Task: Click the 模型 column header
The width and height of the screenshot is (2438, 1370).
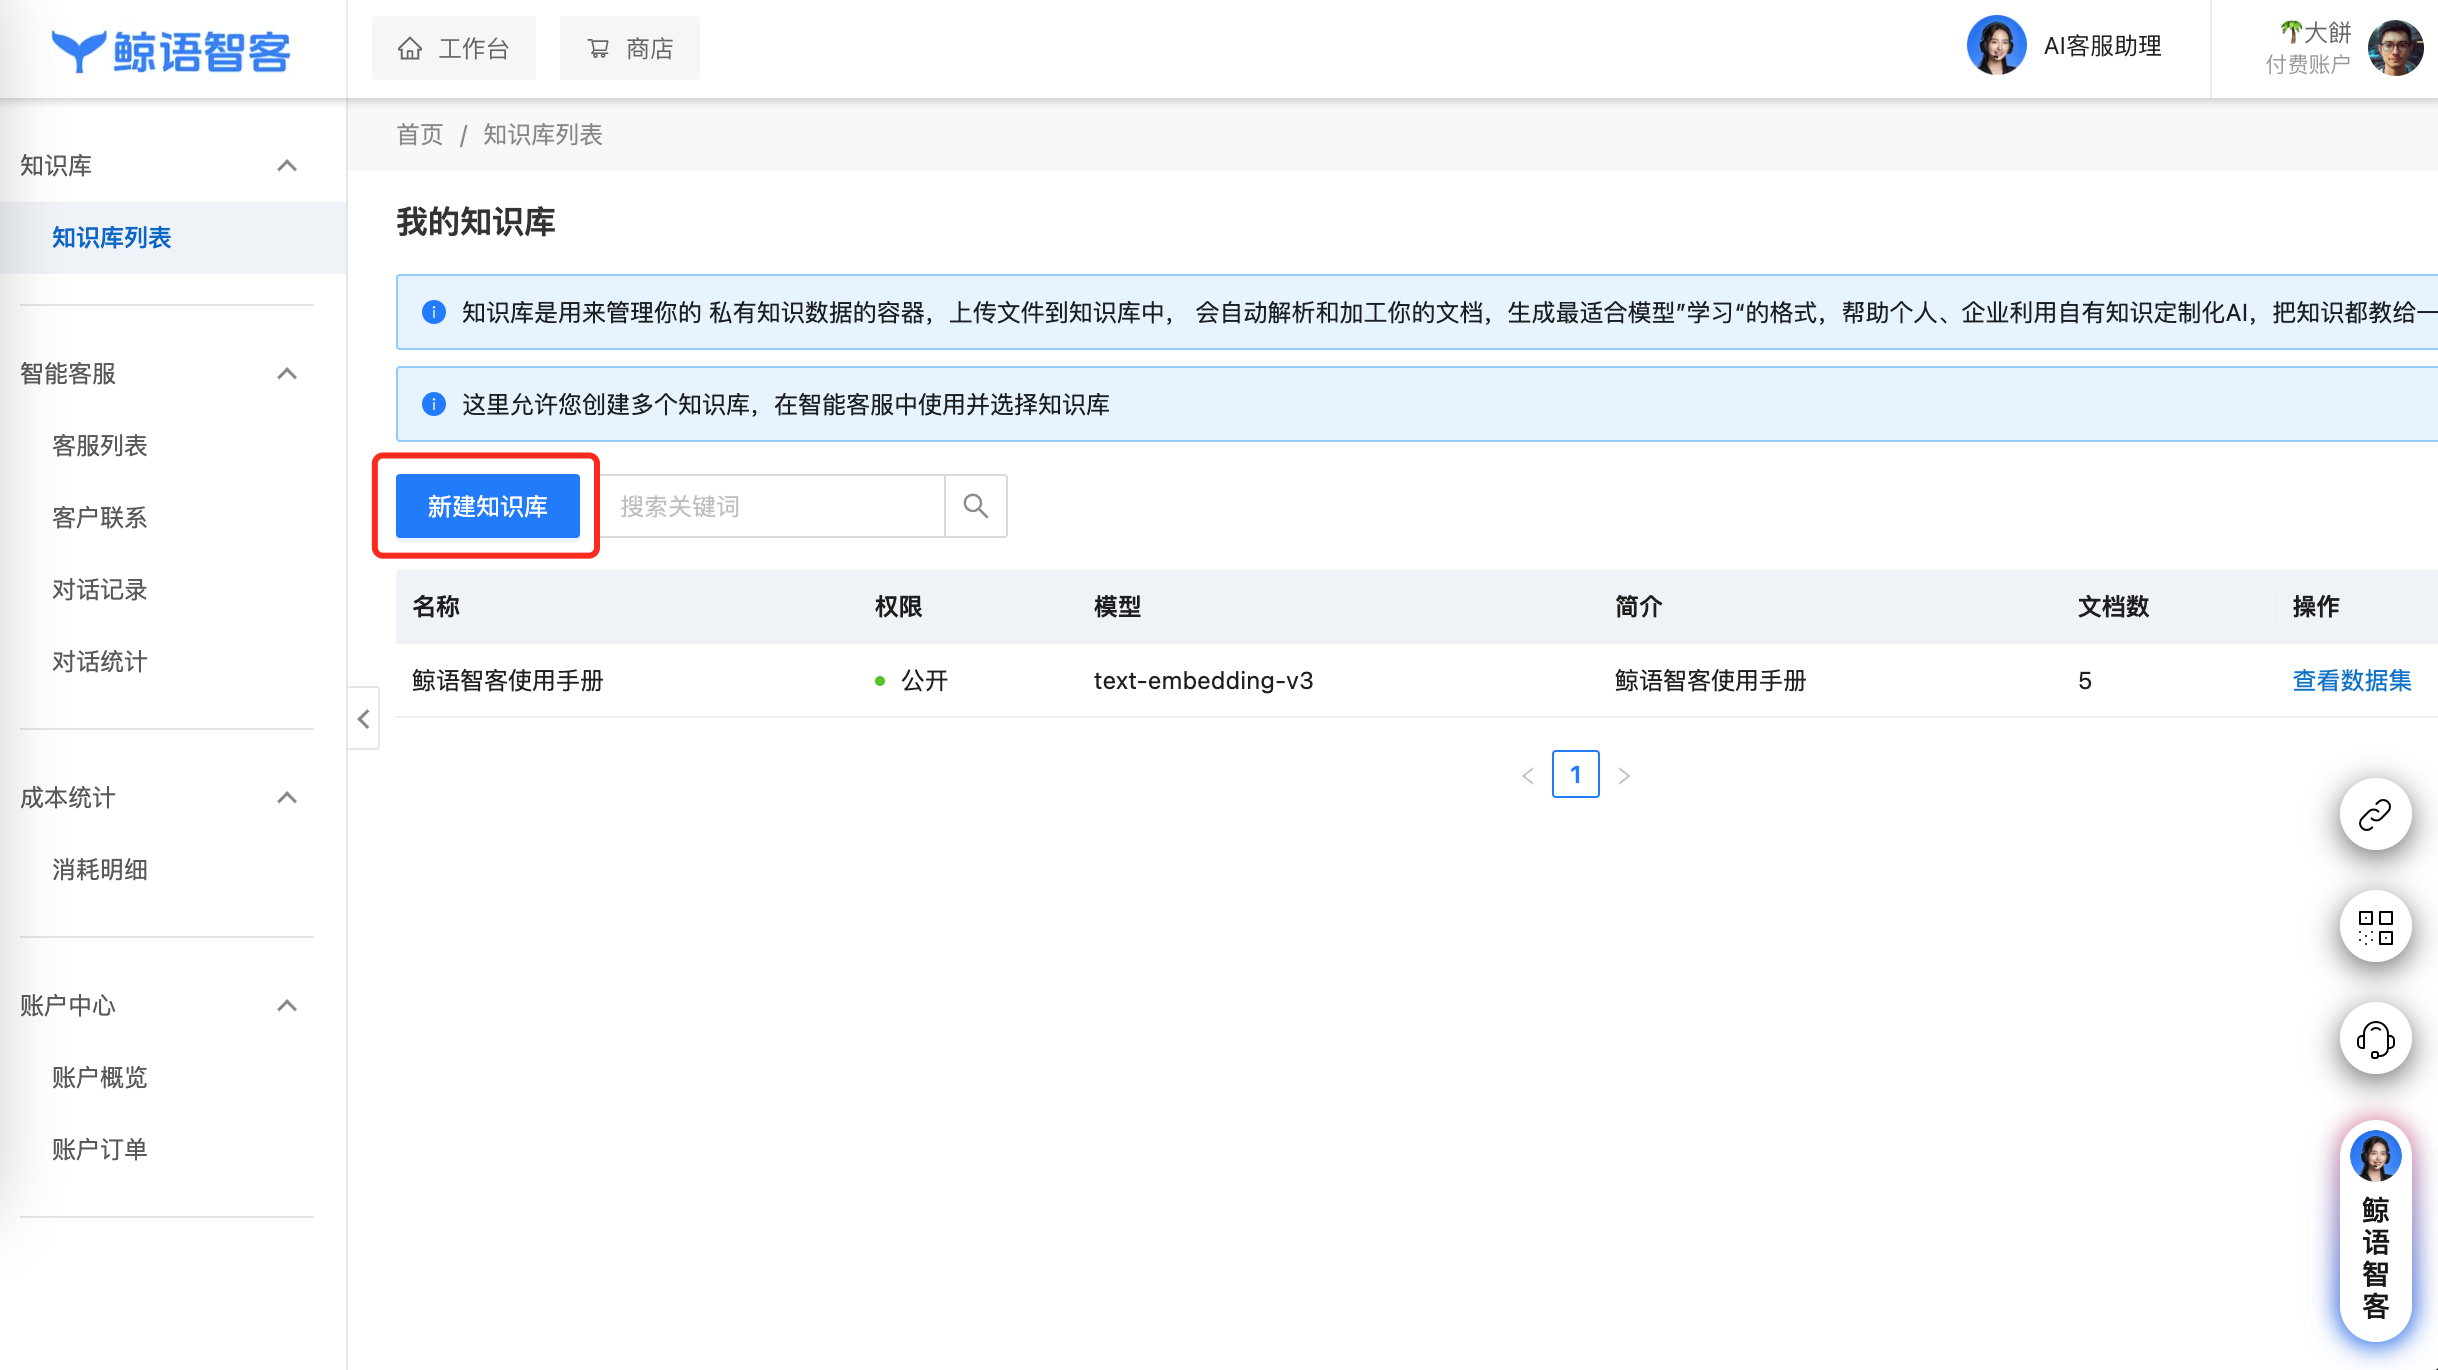Action: [x=1117, y=606]
